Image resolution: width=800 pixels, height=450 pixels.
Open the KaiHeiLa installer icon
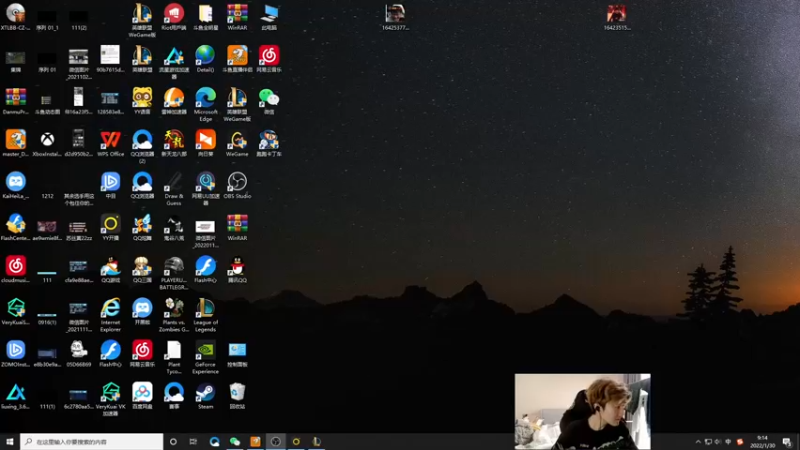click(16, 185)
